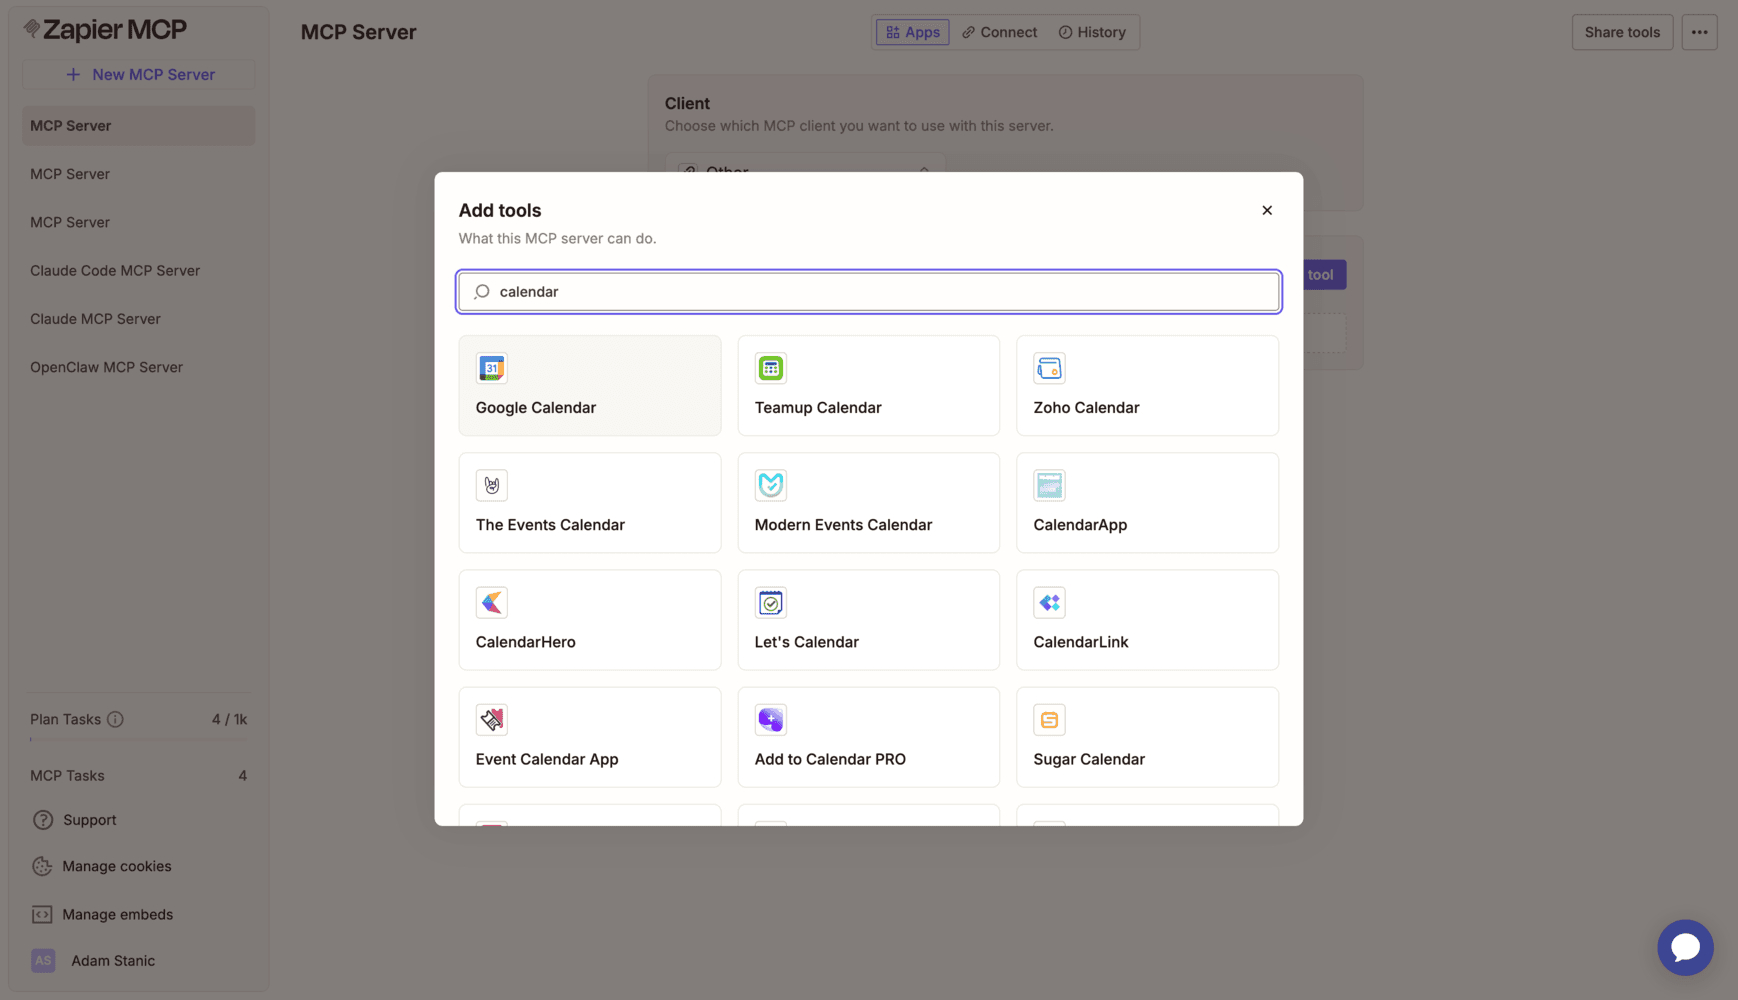Click the Plan Tasks info icon

(x=115, y=719)
